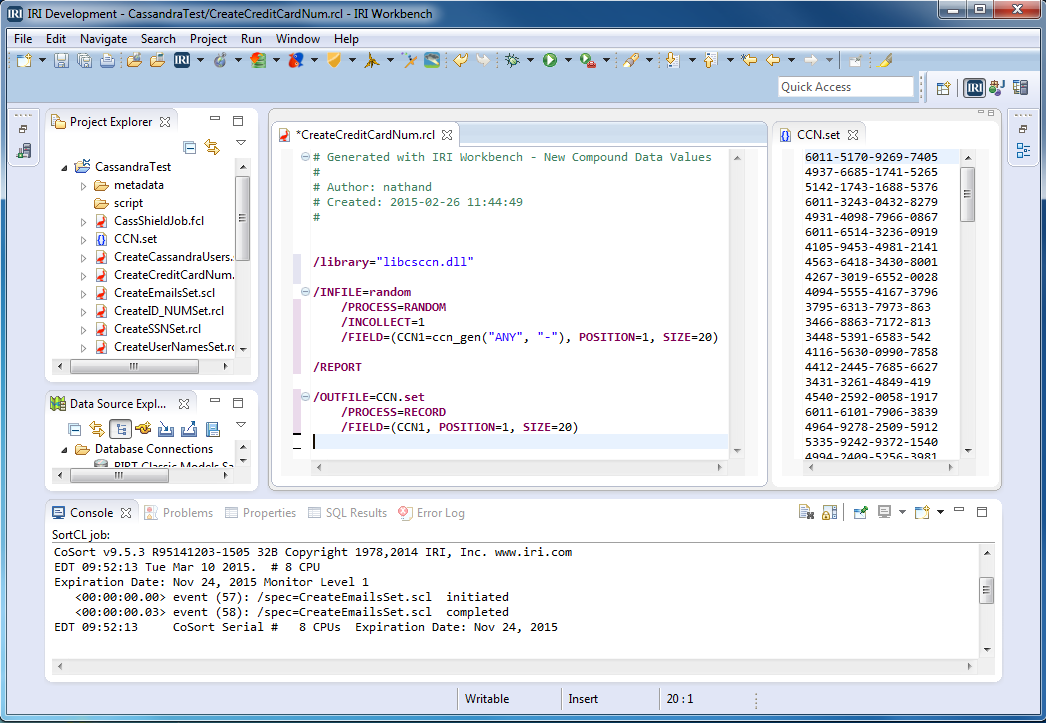
Task: Click the Back navigation yellow arrow
Action: [x=772, y=61]
